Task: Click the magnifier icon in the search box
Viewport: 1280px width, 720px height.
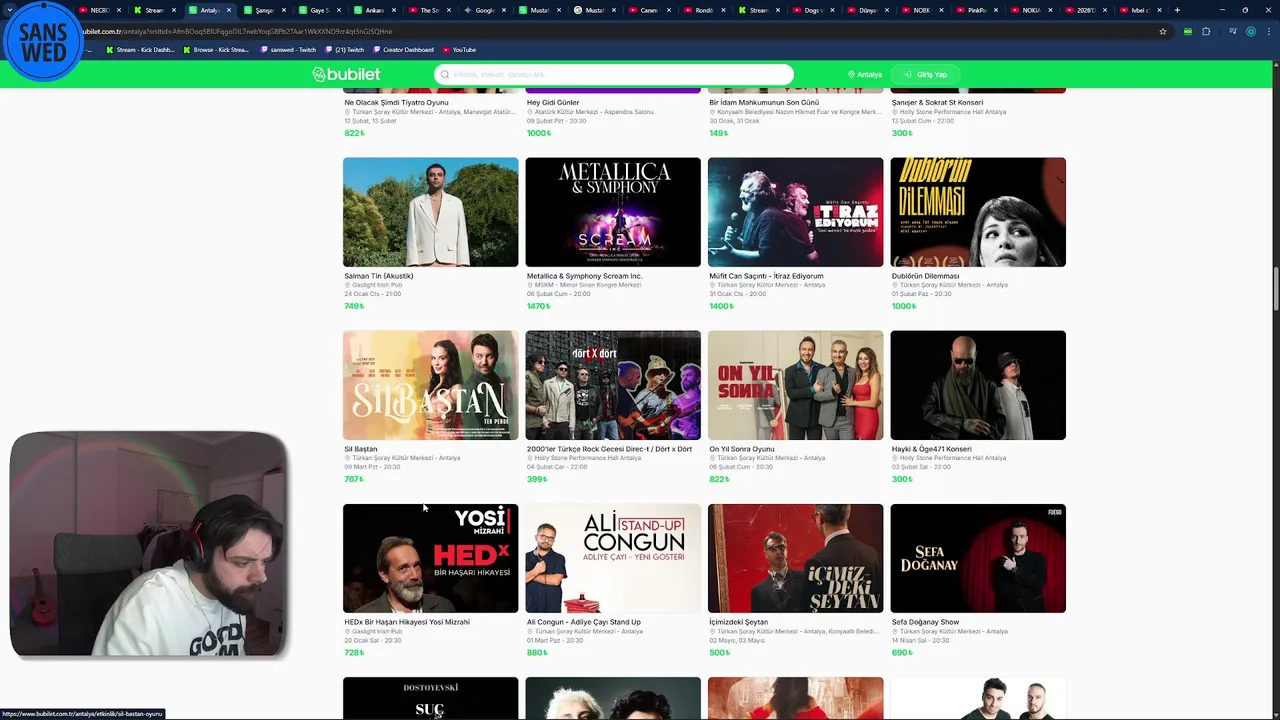Action: pos(445,74)
